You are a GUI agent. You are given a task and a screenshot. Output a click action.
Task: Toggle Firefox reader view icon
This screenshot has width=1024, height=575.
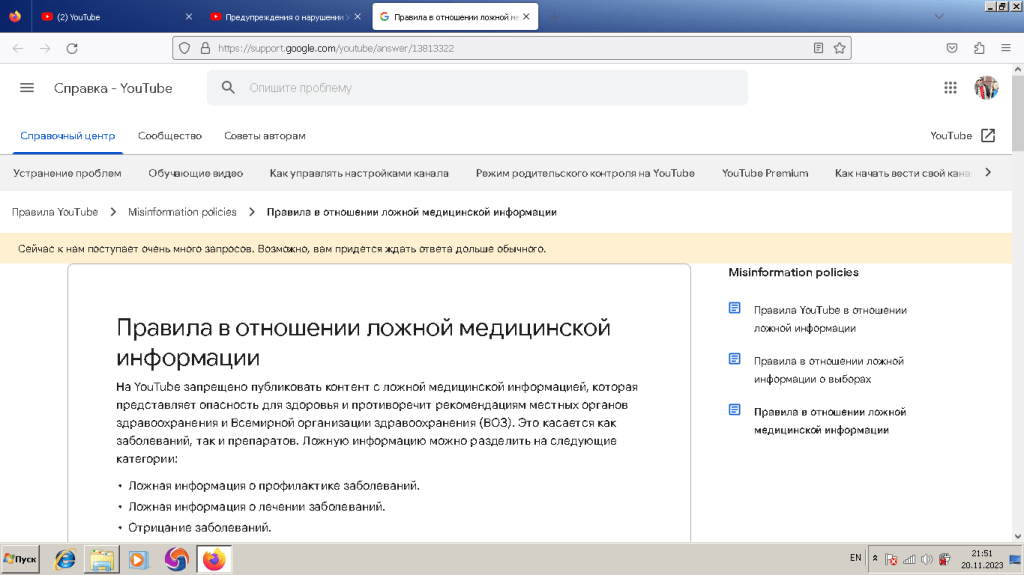coord(818,47)
